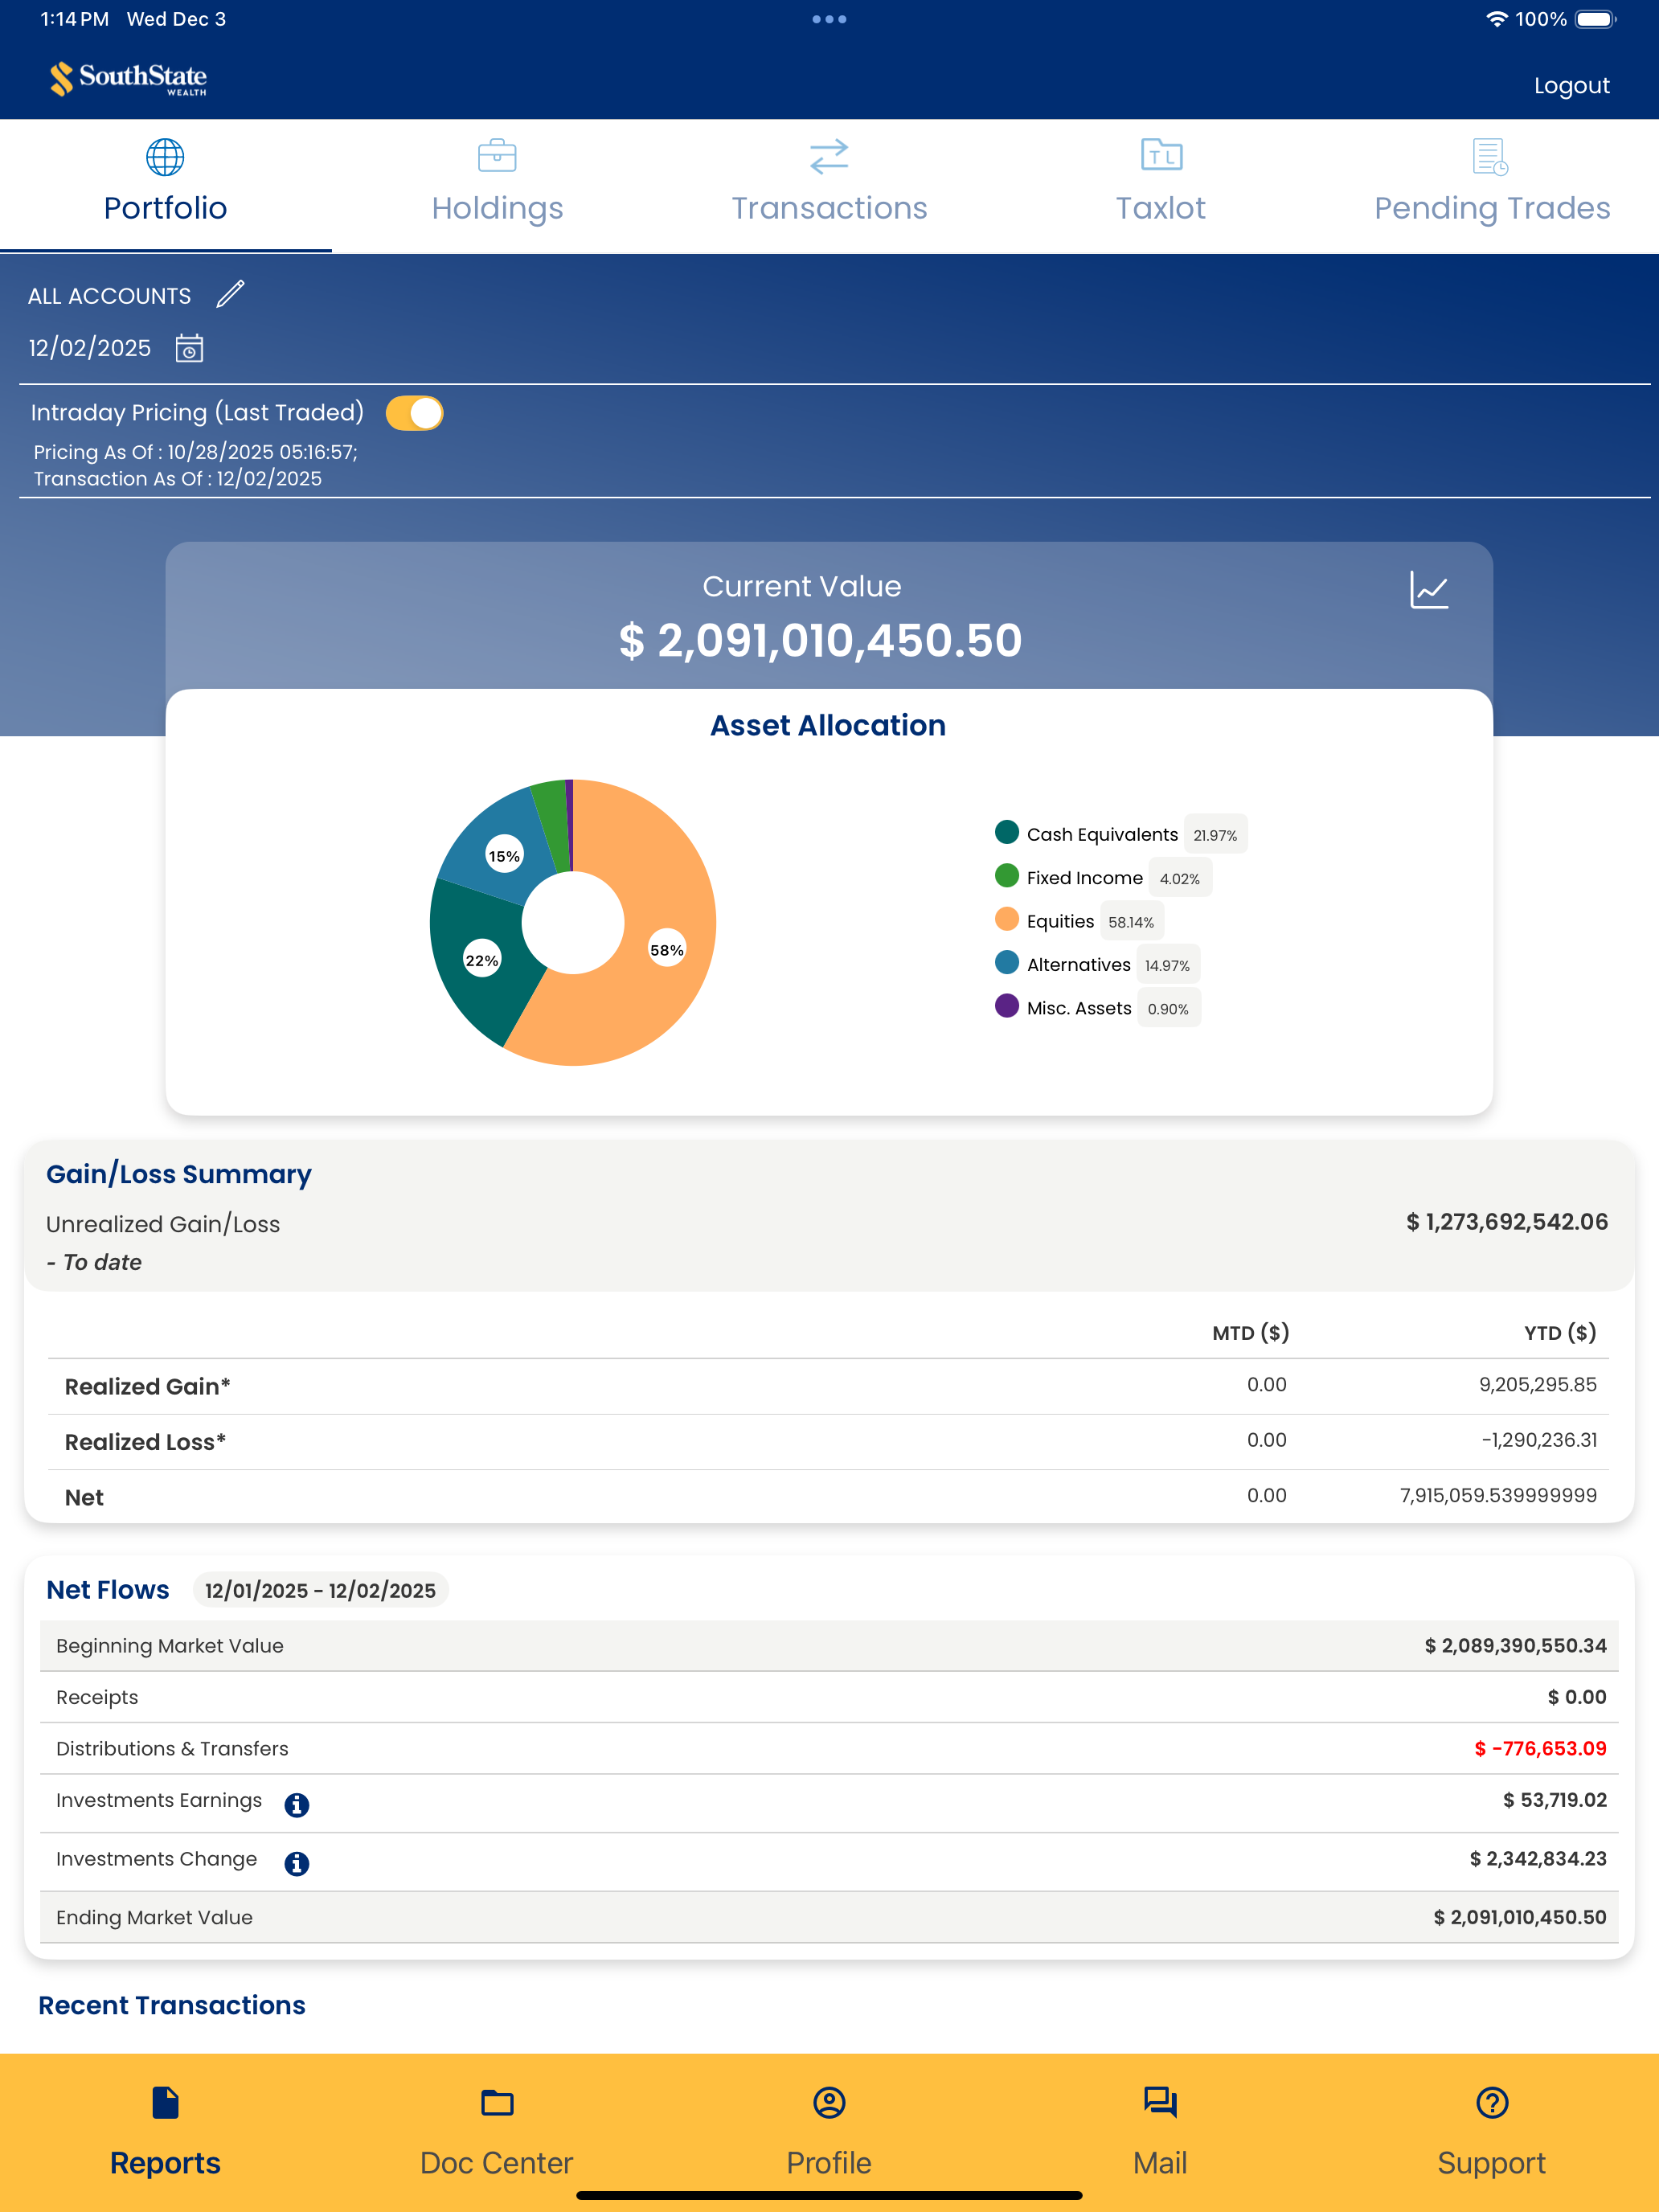Log out using the Logout link
This screenshot has height=2212, width=1659.
(x=1572, y=86)
